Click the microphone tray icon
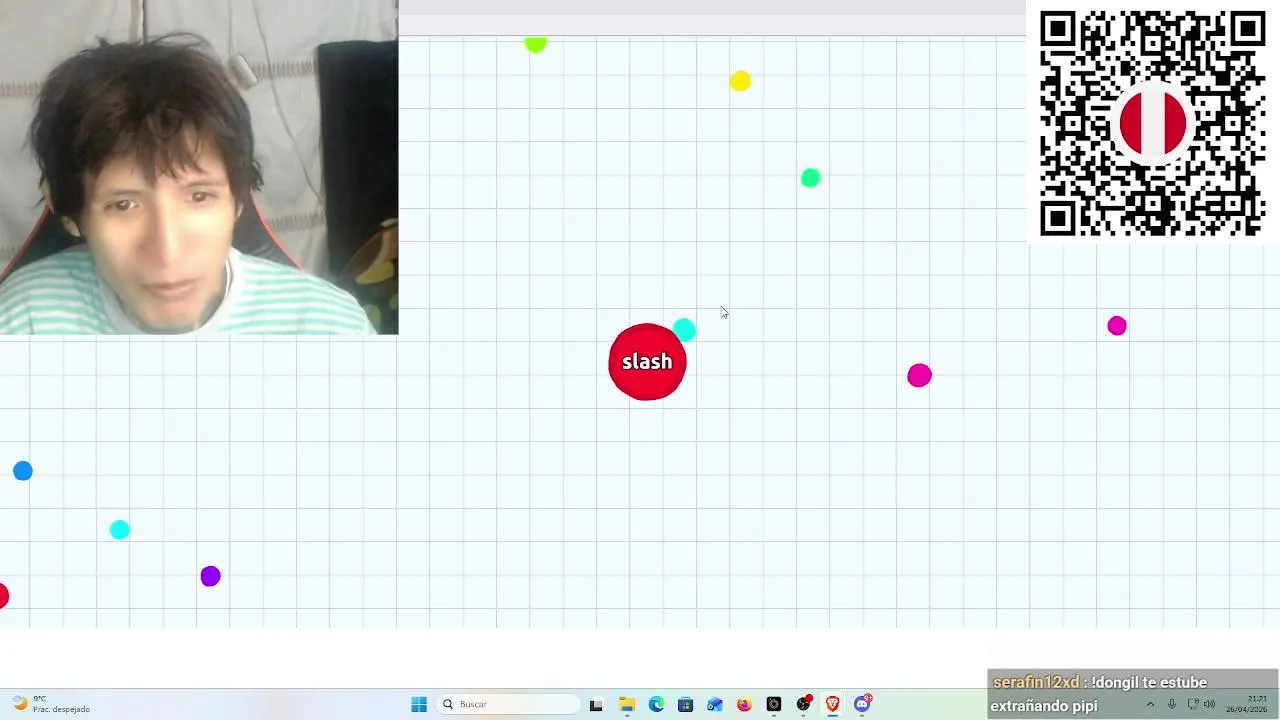Image resolution: width=1280 pixels, height=720 pixels. (x=1172, y=704)
